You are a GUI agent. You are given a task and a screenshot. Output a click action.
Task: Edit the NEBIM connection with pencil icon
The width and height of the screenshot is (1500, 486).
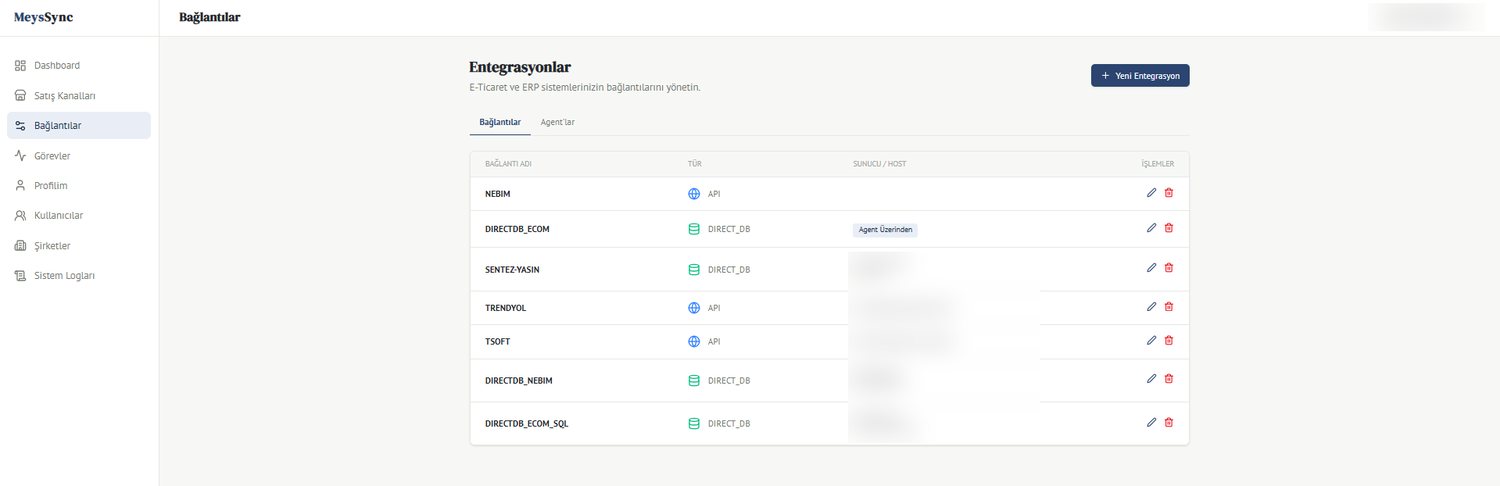point(1151,193)
